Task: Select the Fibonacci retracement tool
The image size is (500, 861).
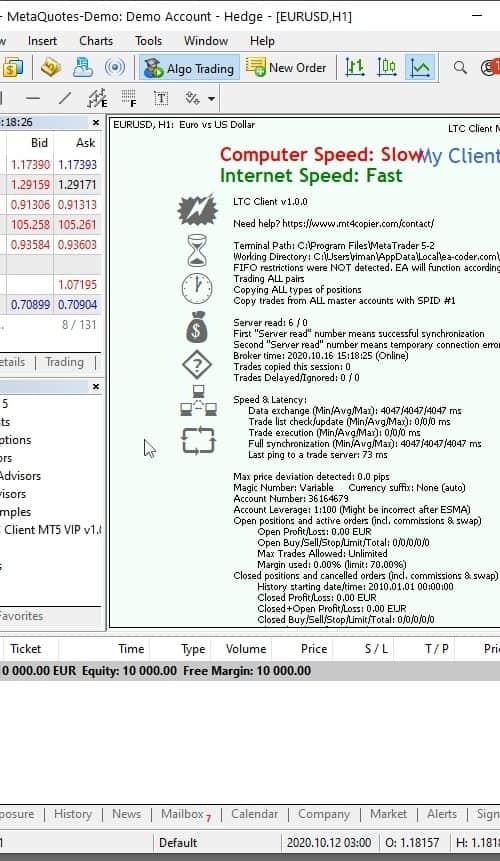Action: click(129, 99)
